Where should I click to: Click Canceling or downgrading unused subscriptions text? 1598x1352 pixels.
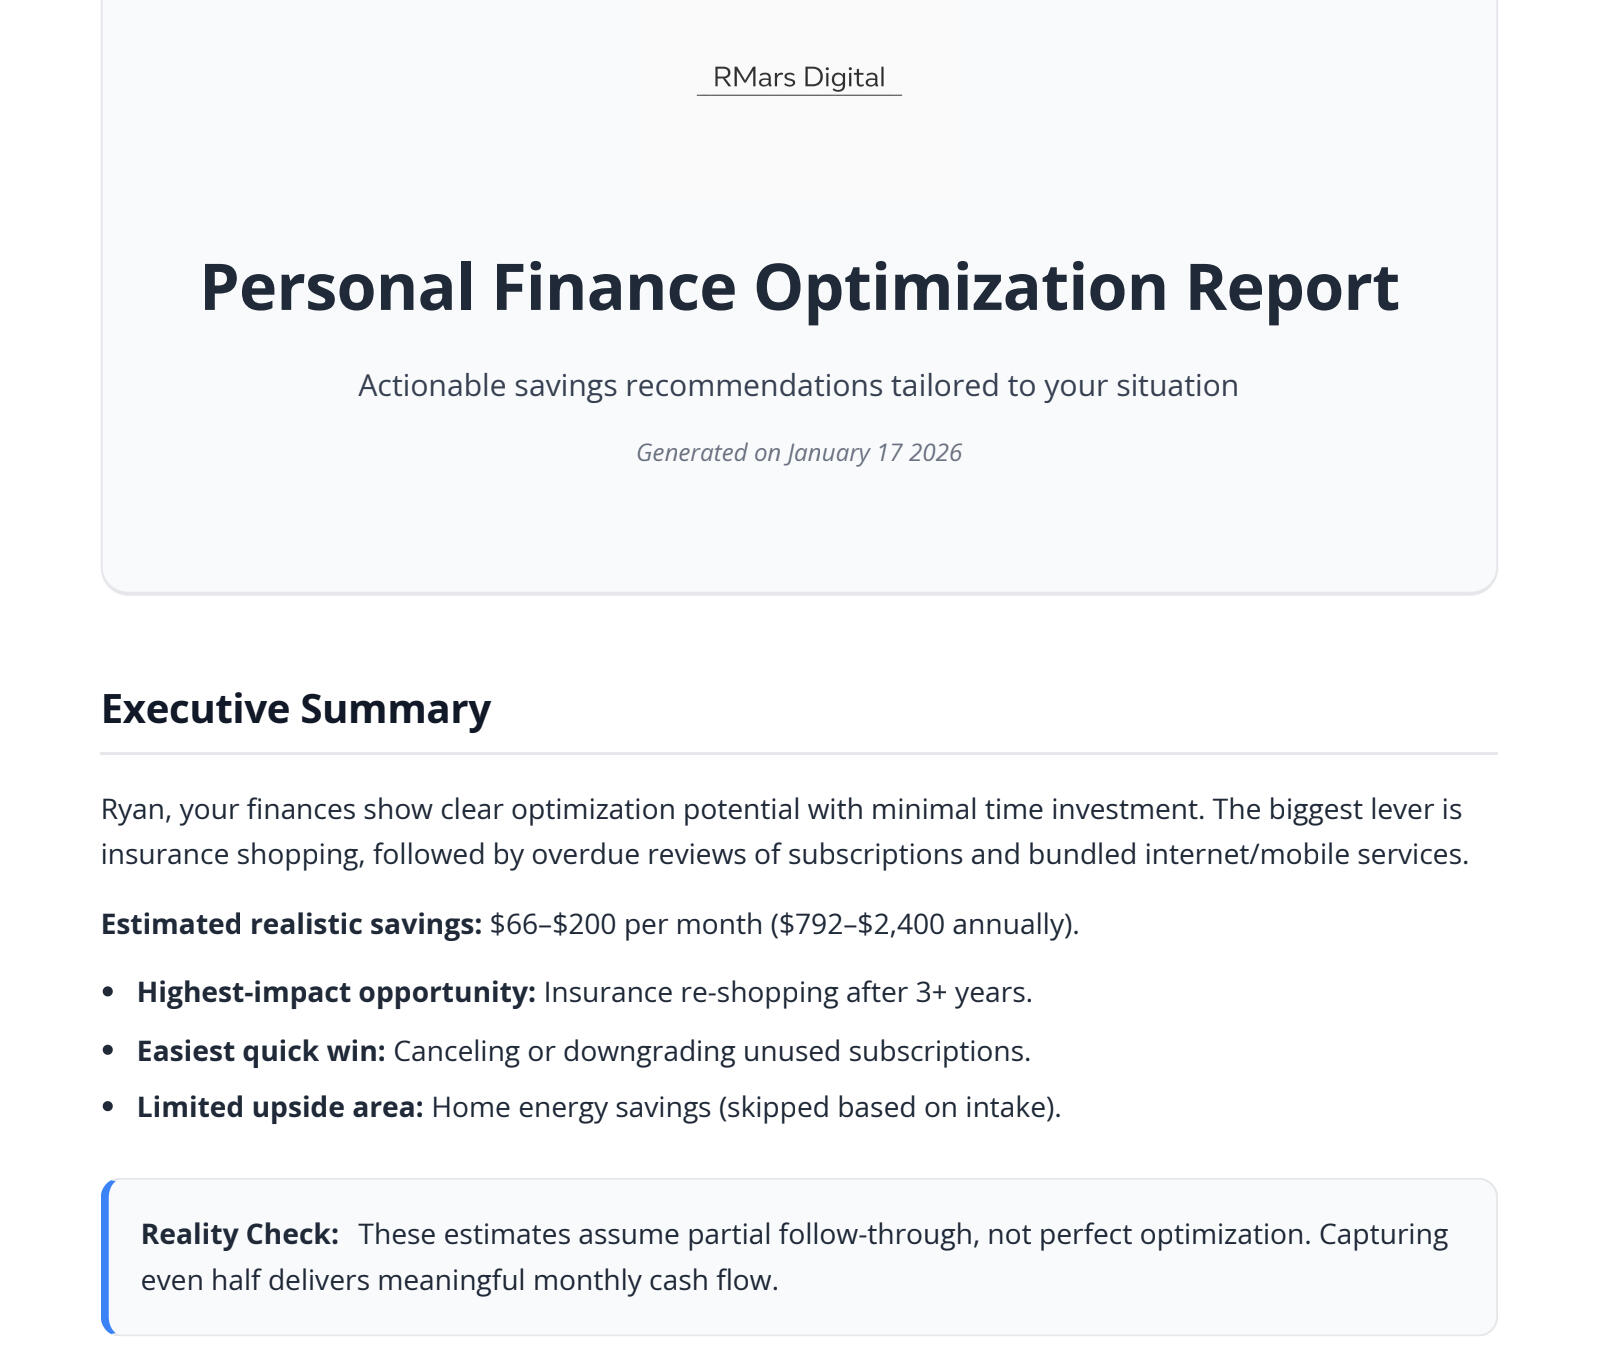pyautogui.click(x=711, y=1051)
